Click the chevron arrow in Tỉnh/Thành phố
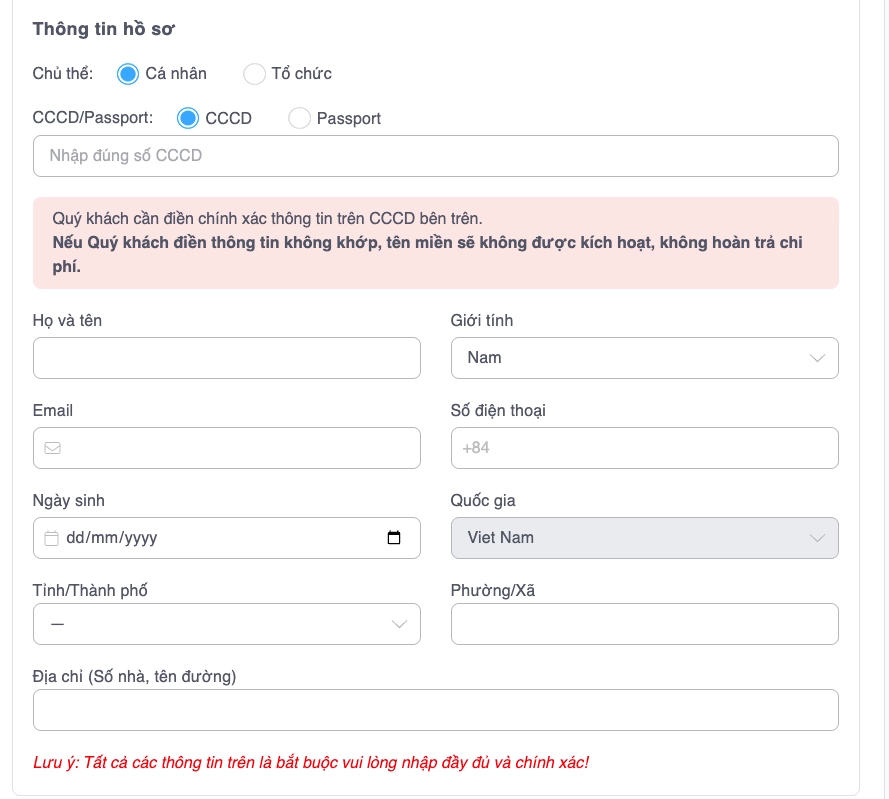This screenshot has height=799, width=889. (x=399, y=624)
